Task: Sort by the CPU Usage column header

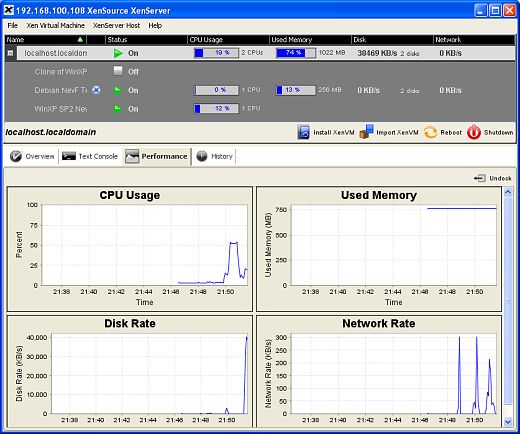Action: tap(228, 39)
